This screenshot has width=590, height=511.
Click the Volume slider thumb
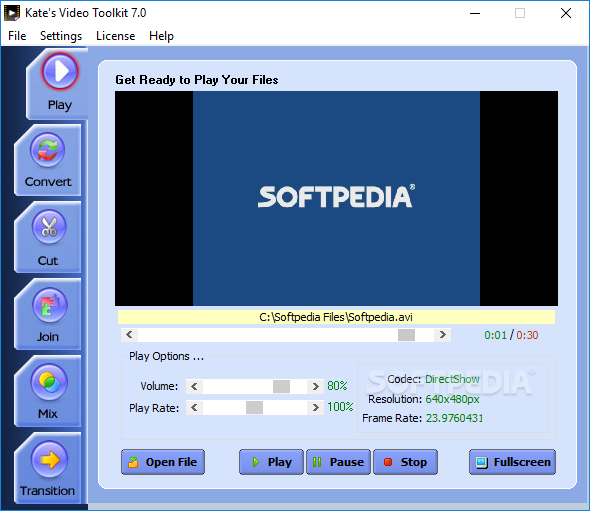point(281,386)
